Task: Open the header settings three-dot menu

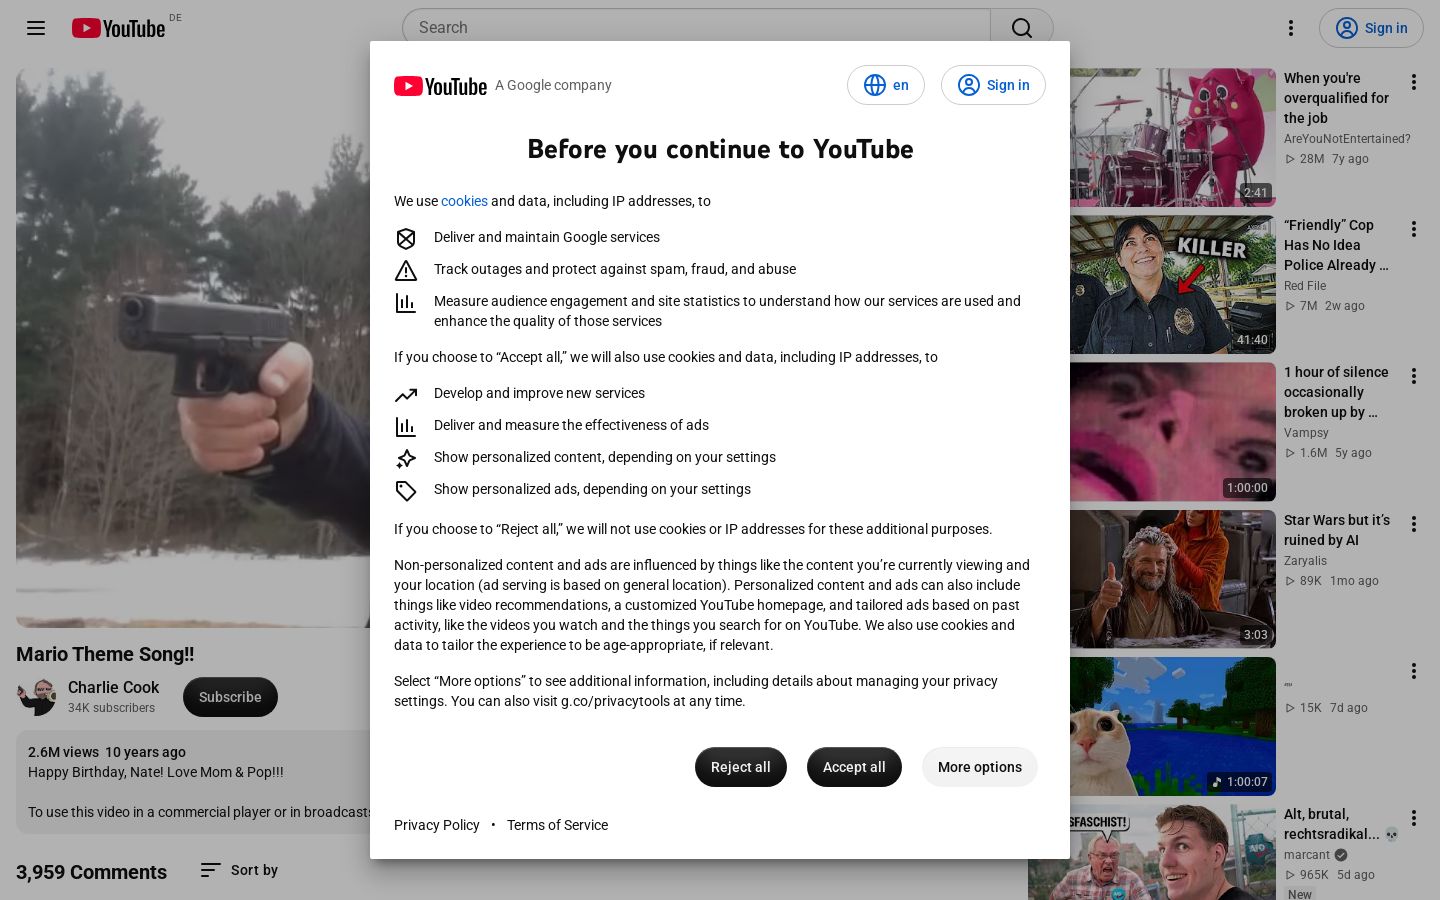Action: click(x=1291, y=28)
